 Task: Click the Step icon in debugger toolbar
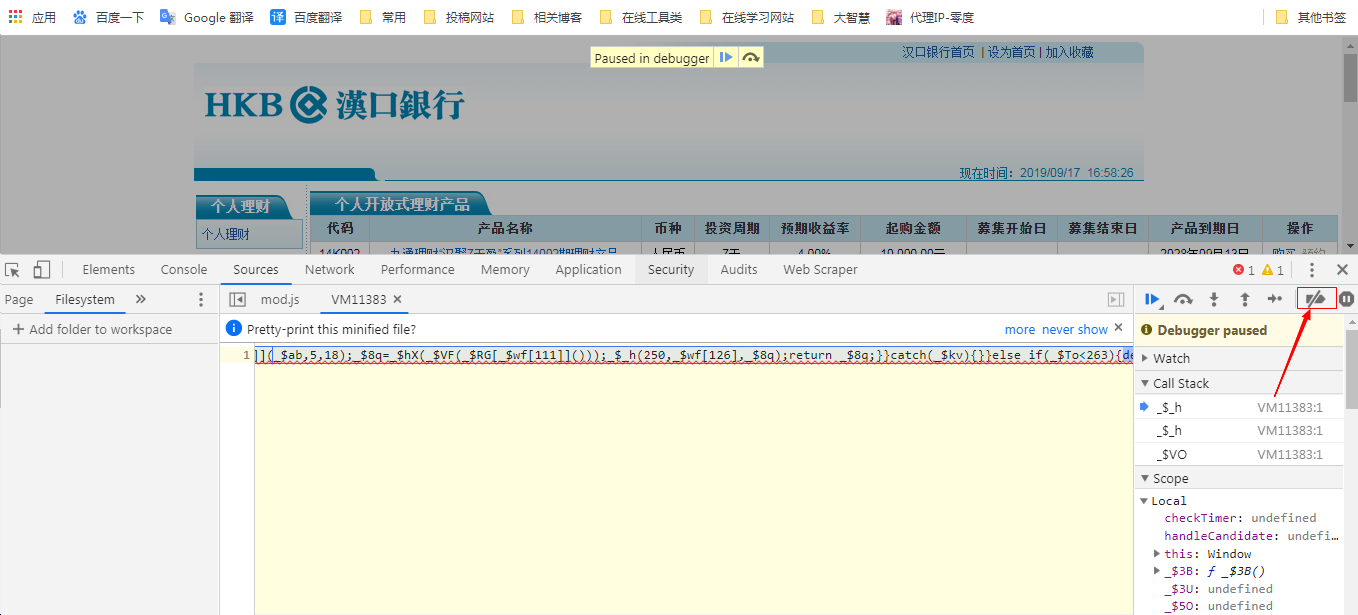coord(1274,299)
